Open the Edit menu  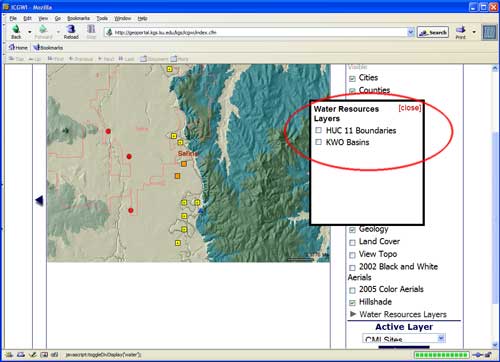tap(27, 18)
